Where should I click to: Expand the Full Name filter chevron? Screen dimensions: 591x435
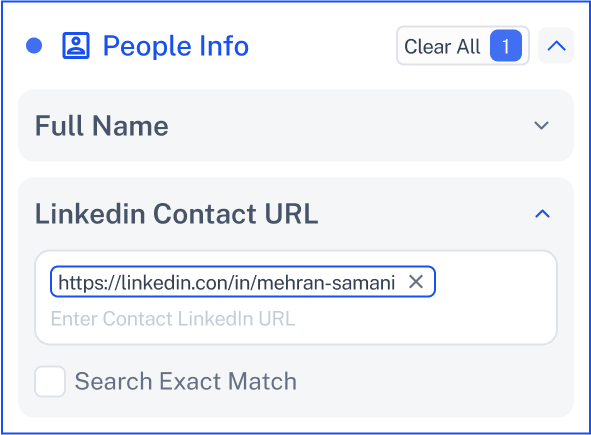click(x=542, y=125)
